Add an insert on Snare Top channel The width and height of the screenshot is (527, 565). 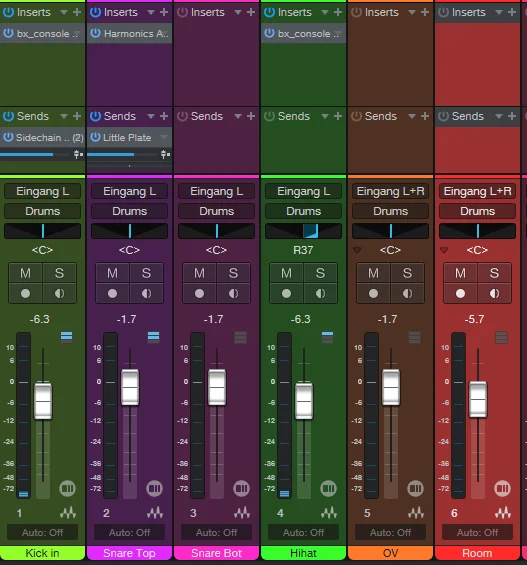[x=164, y=12]
